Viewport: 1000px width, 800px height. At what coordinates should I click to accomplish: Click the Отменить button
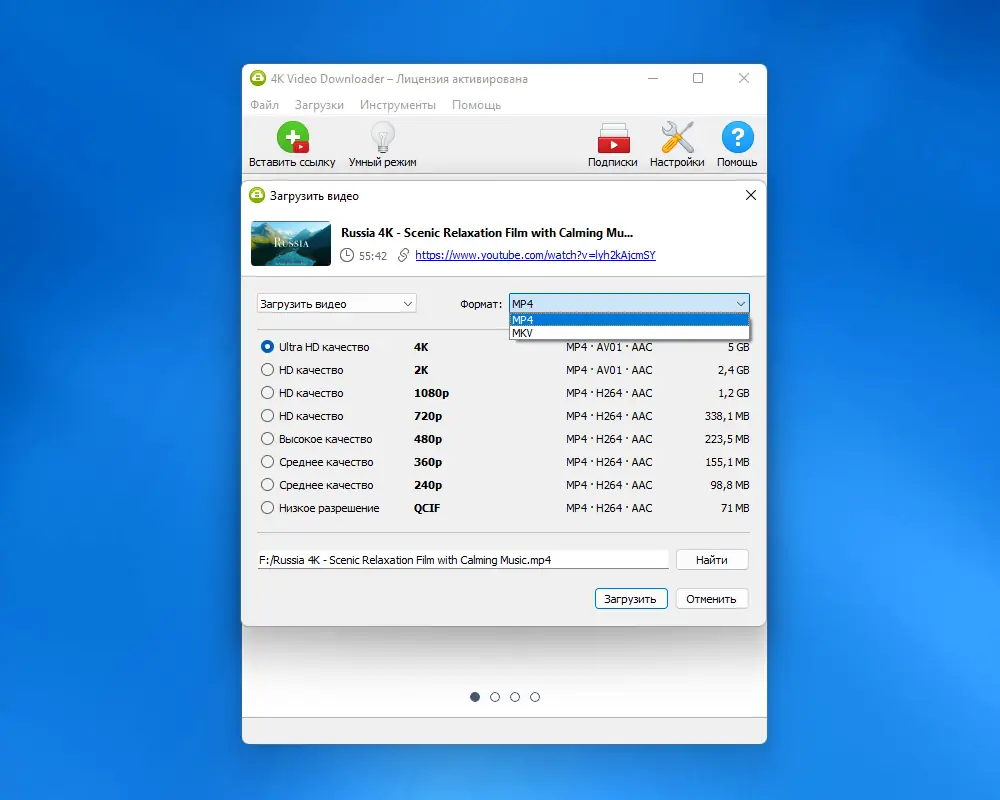point(712,598)
